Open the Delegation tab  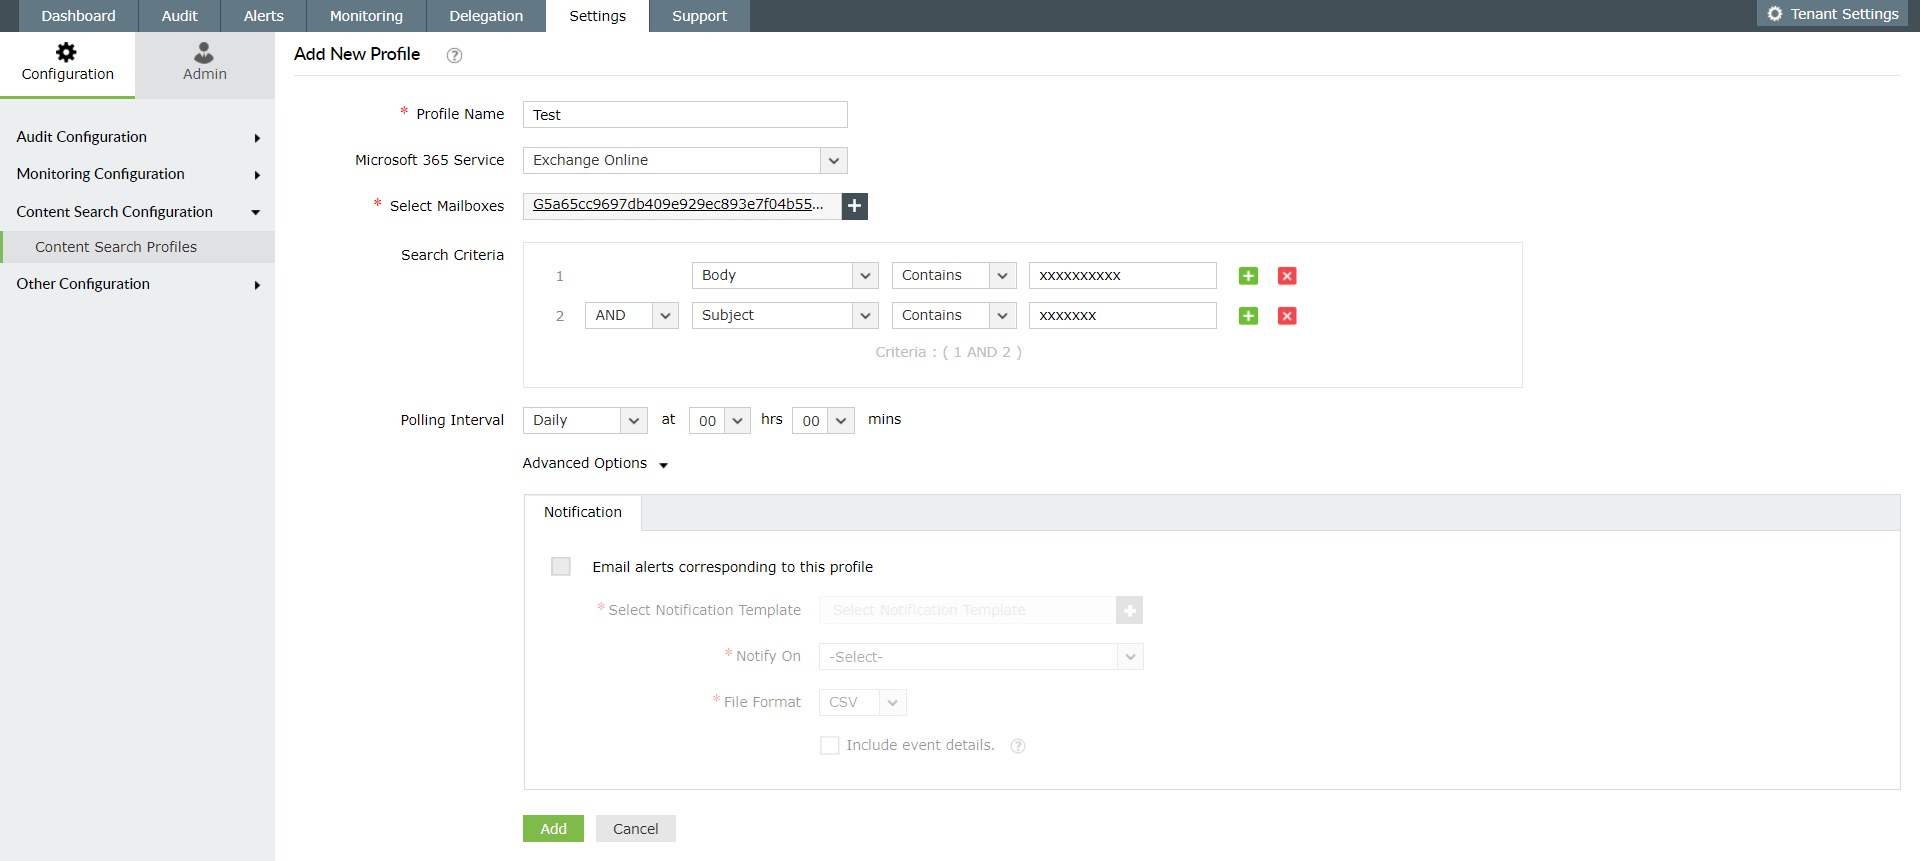(x=486, y=16)
